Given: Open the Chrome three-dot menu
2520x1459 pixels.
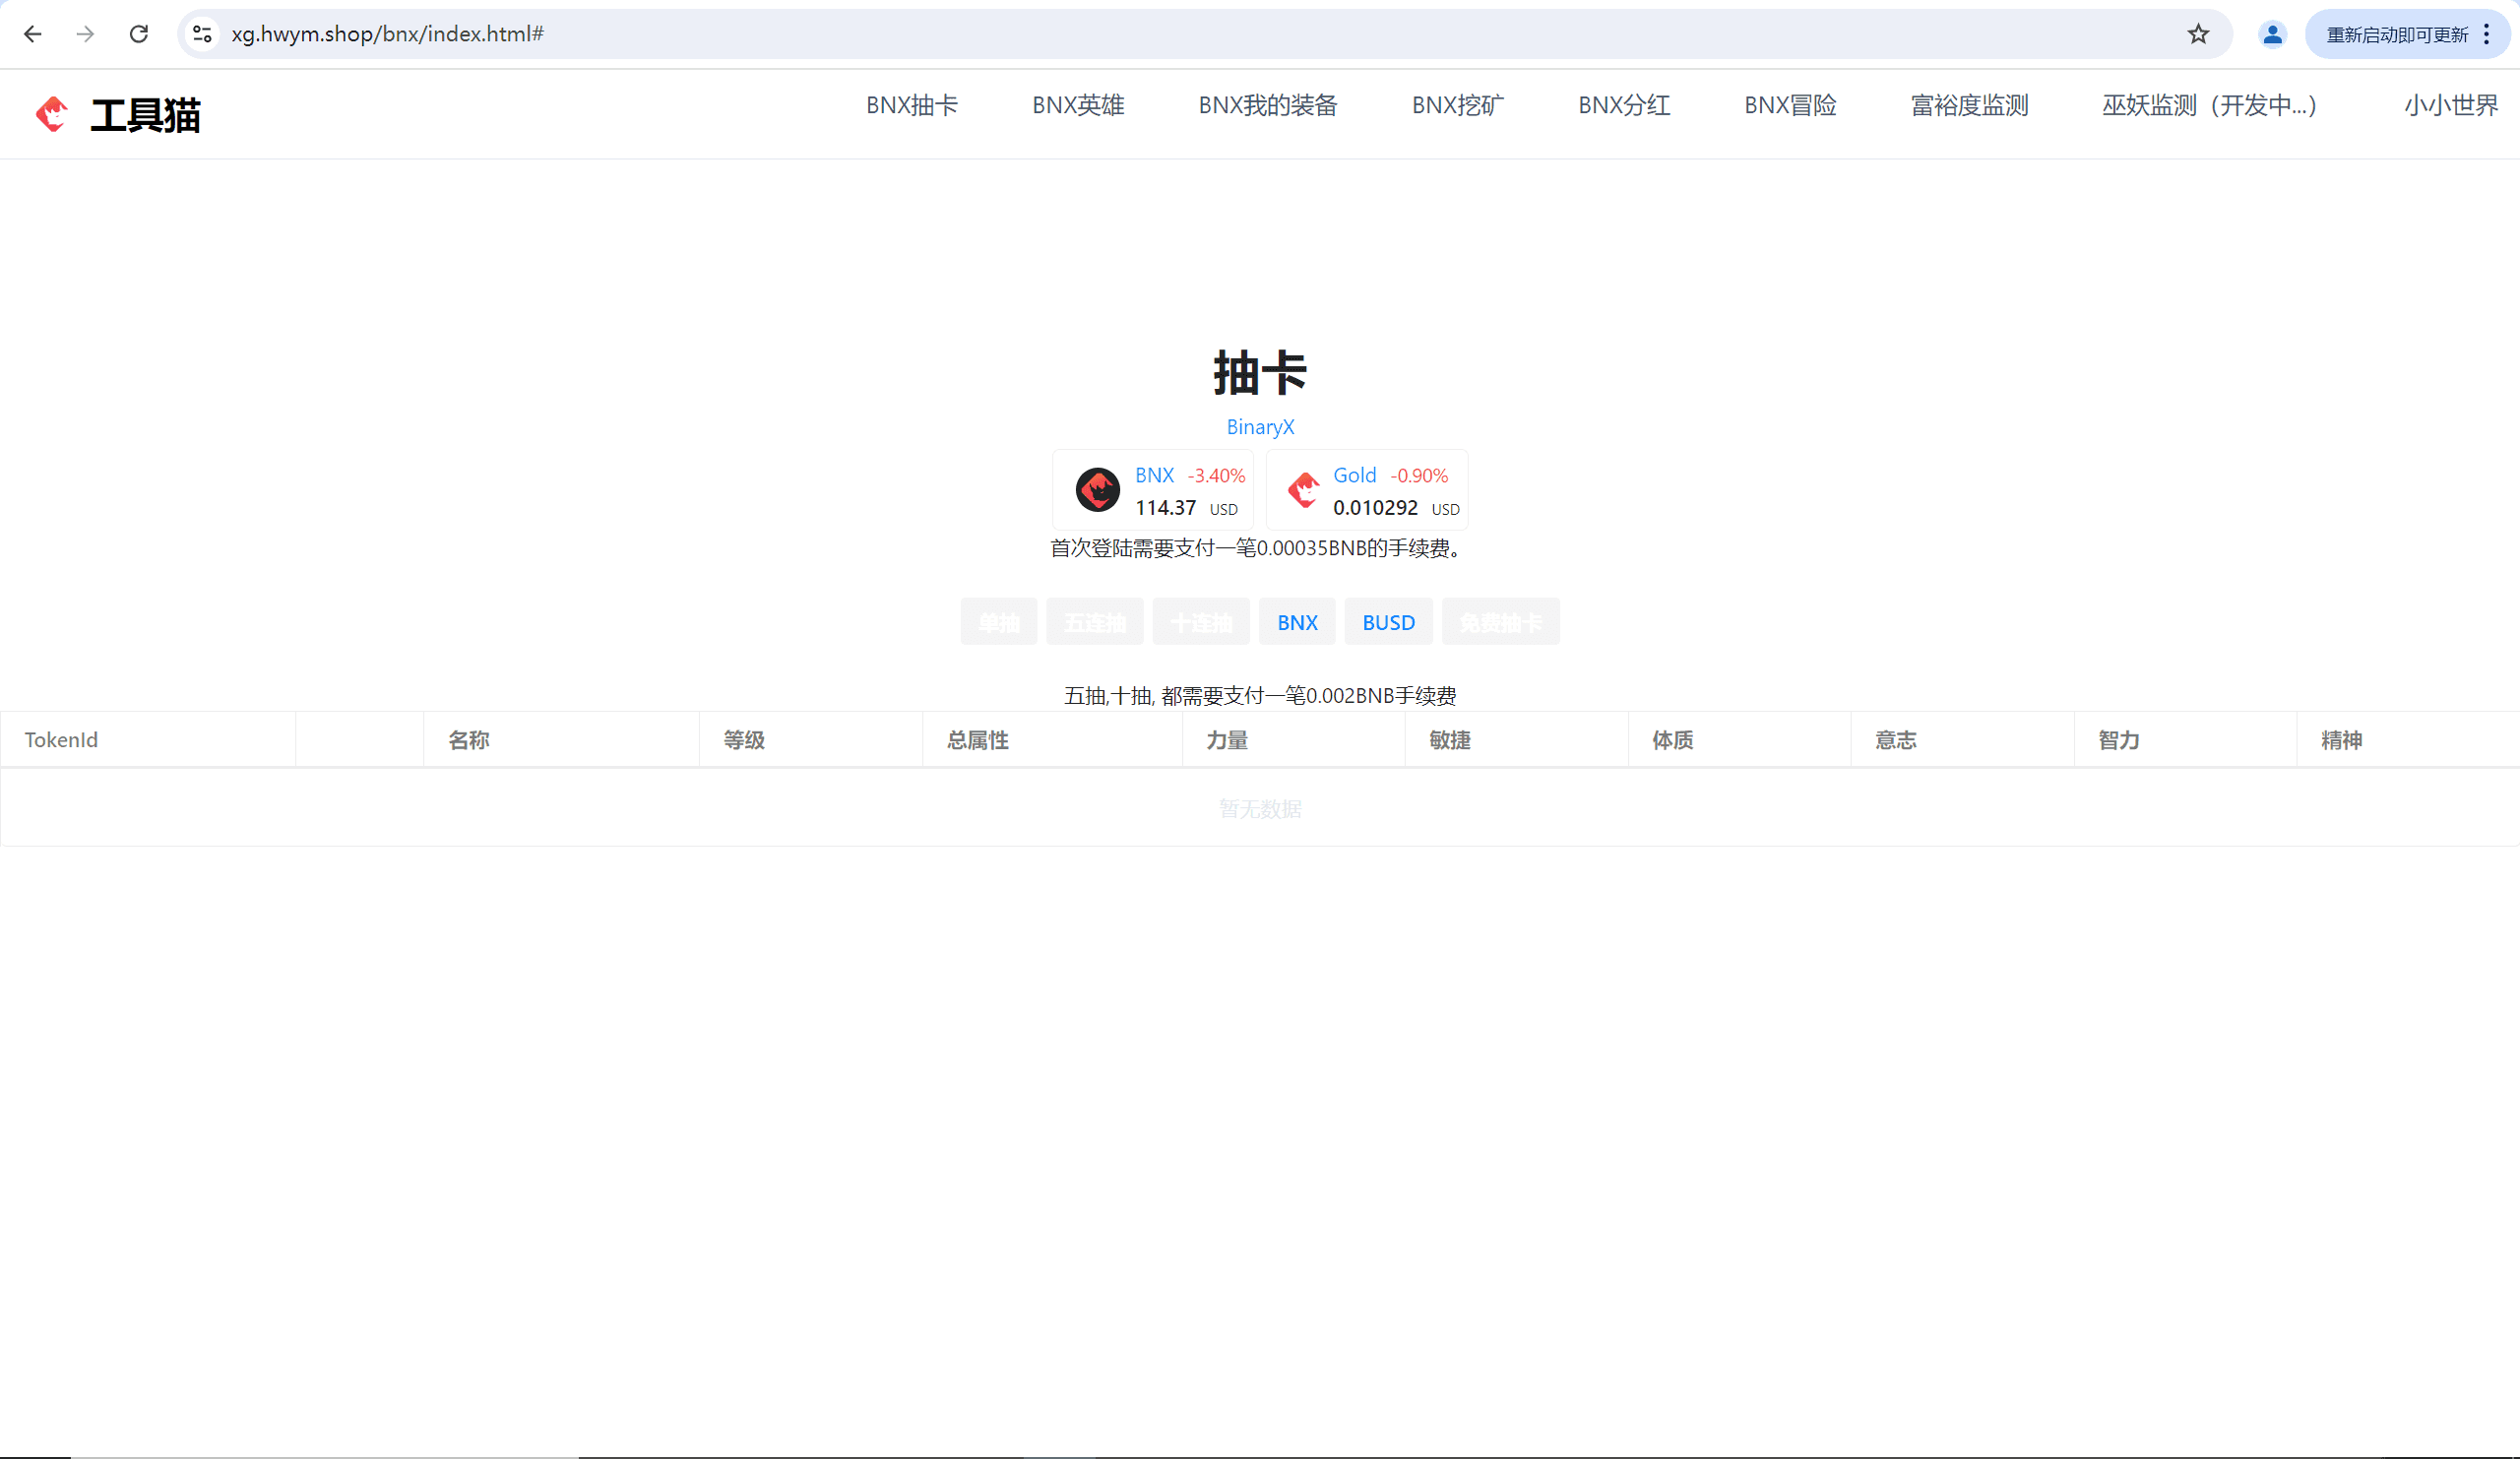Looking at the screenshot, I should pyautogui.click(x=2487, y=34).
